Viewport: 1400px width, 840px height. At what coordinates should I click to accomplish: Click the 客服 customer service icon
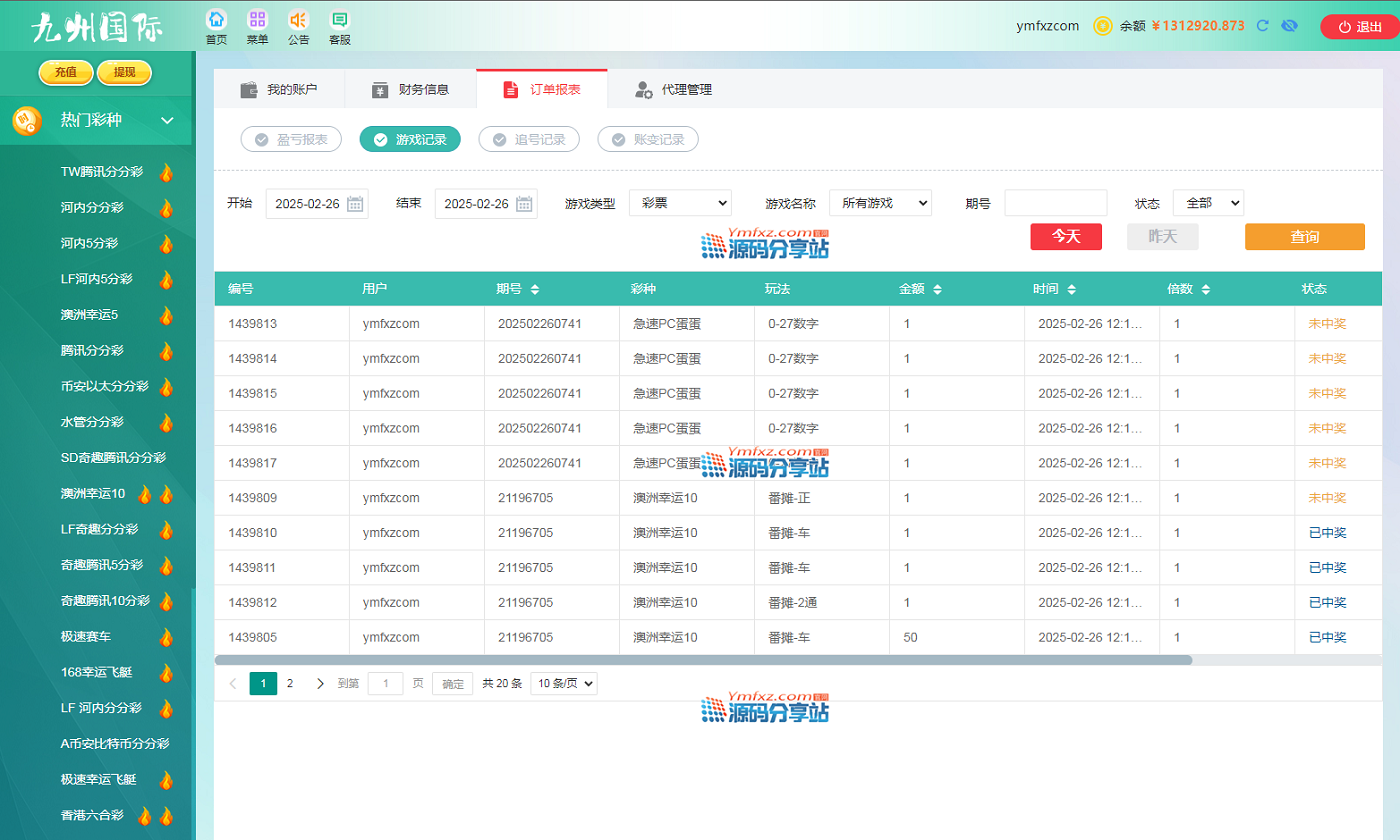coord(340,21)
